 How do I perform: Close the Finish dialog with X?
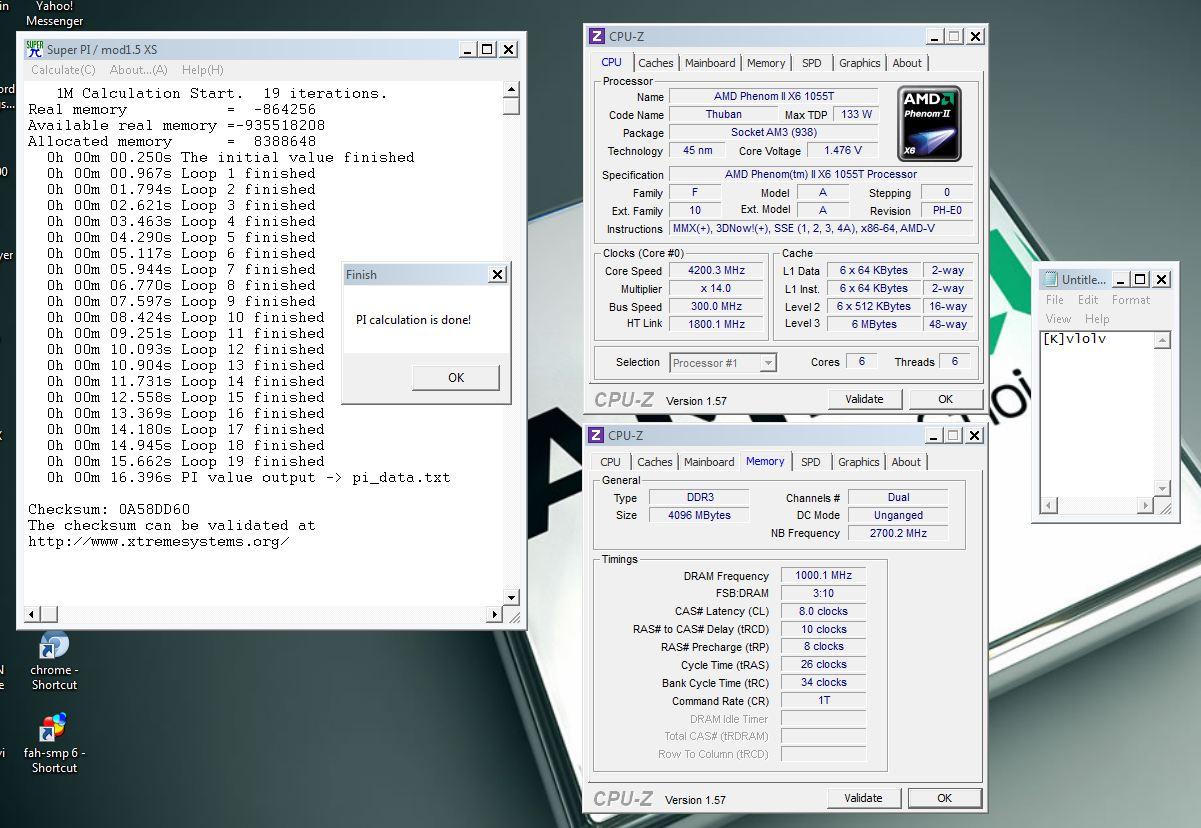pyautogui.click(x=497, y=275)
